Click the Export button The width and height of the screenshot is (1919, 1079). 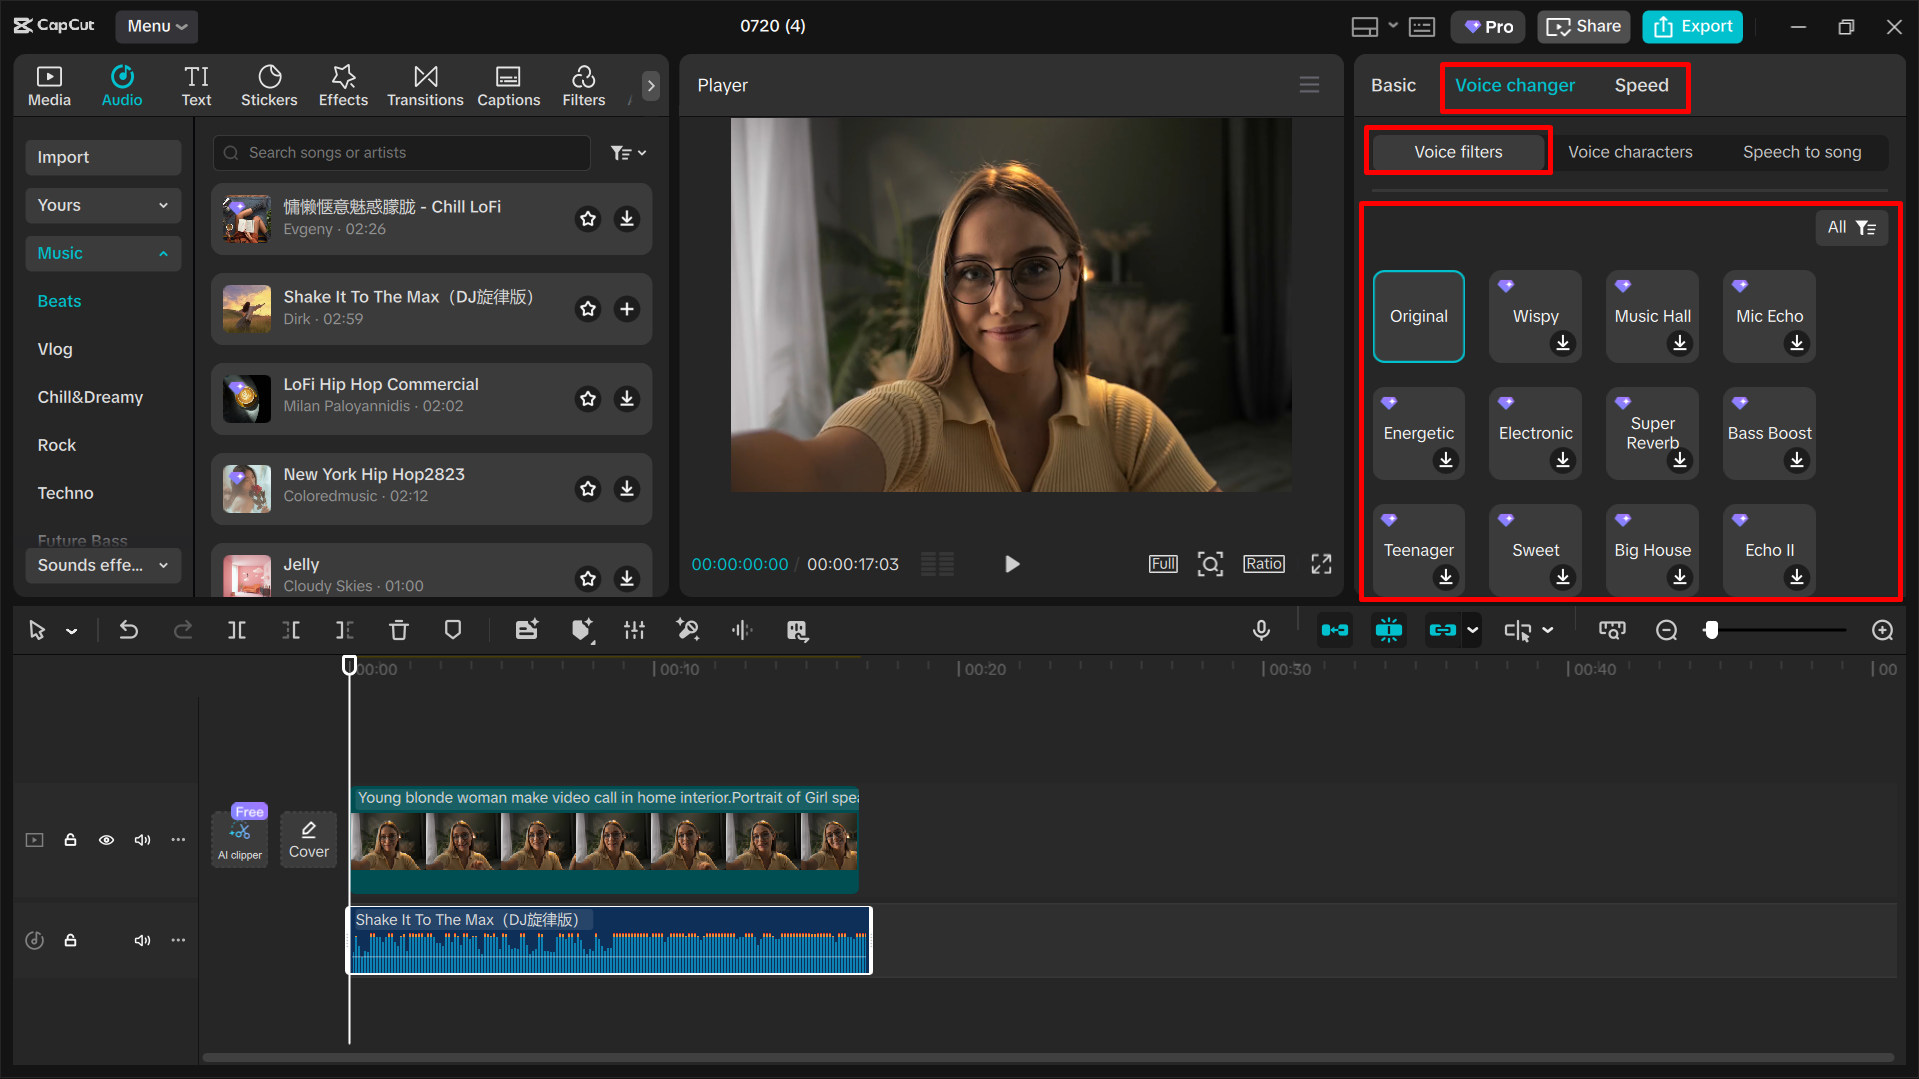click(1691, 26)
